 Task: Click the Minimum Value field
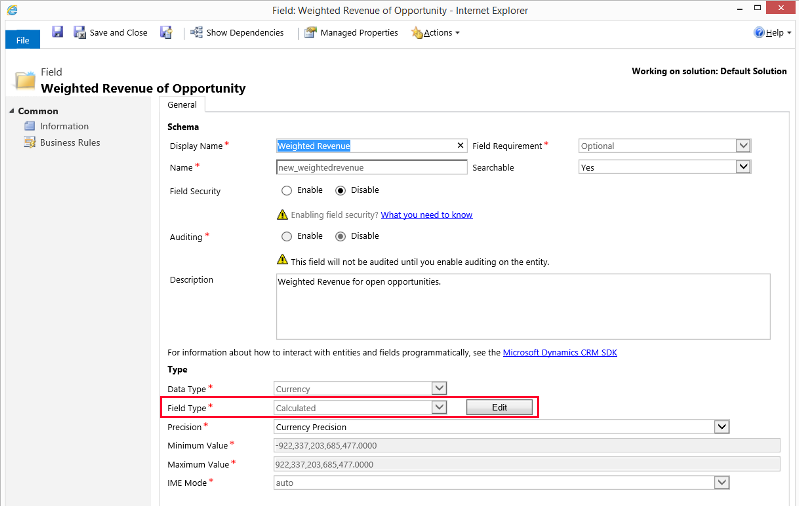527,446
